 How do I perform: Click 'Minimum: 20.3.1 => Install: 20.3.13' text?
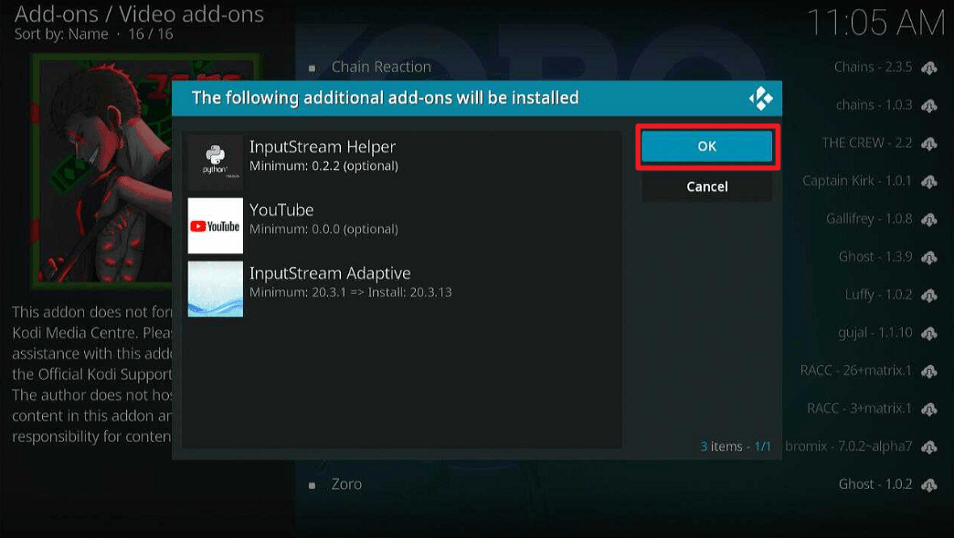click(350, 292)
